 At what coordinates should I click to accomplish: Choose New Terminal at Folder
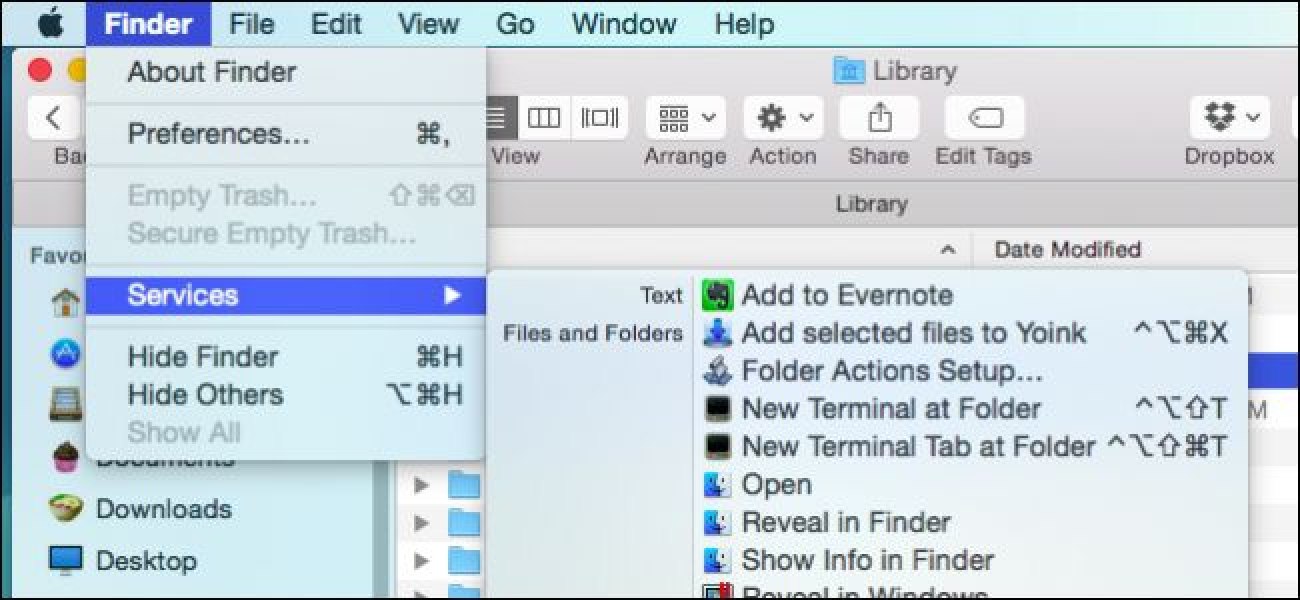click(x=891, y=409)
